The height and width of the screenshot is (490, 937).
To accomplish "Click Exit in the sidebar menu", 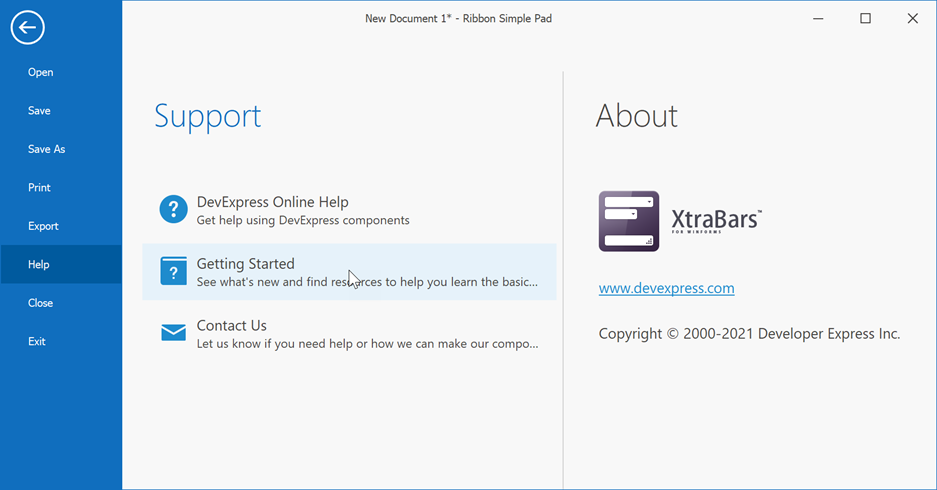I will coord(61,341).
